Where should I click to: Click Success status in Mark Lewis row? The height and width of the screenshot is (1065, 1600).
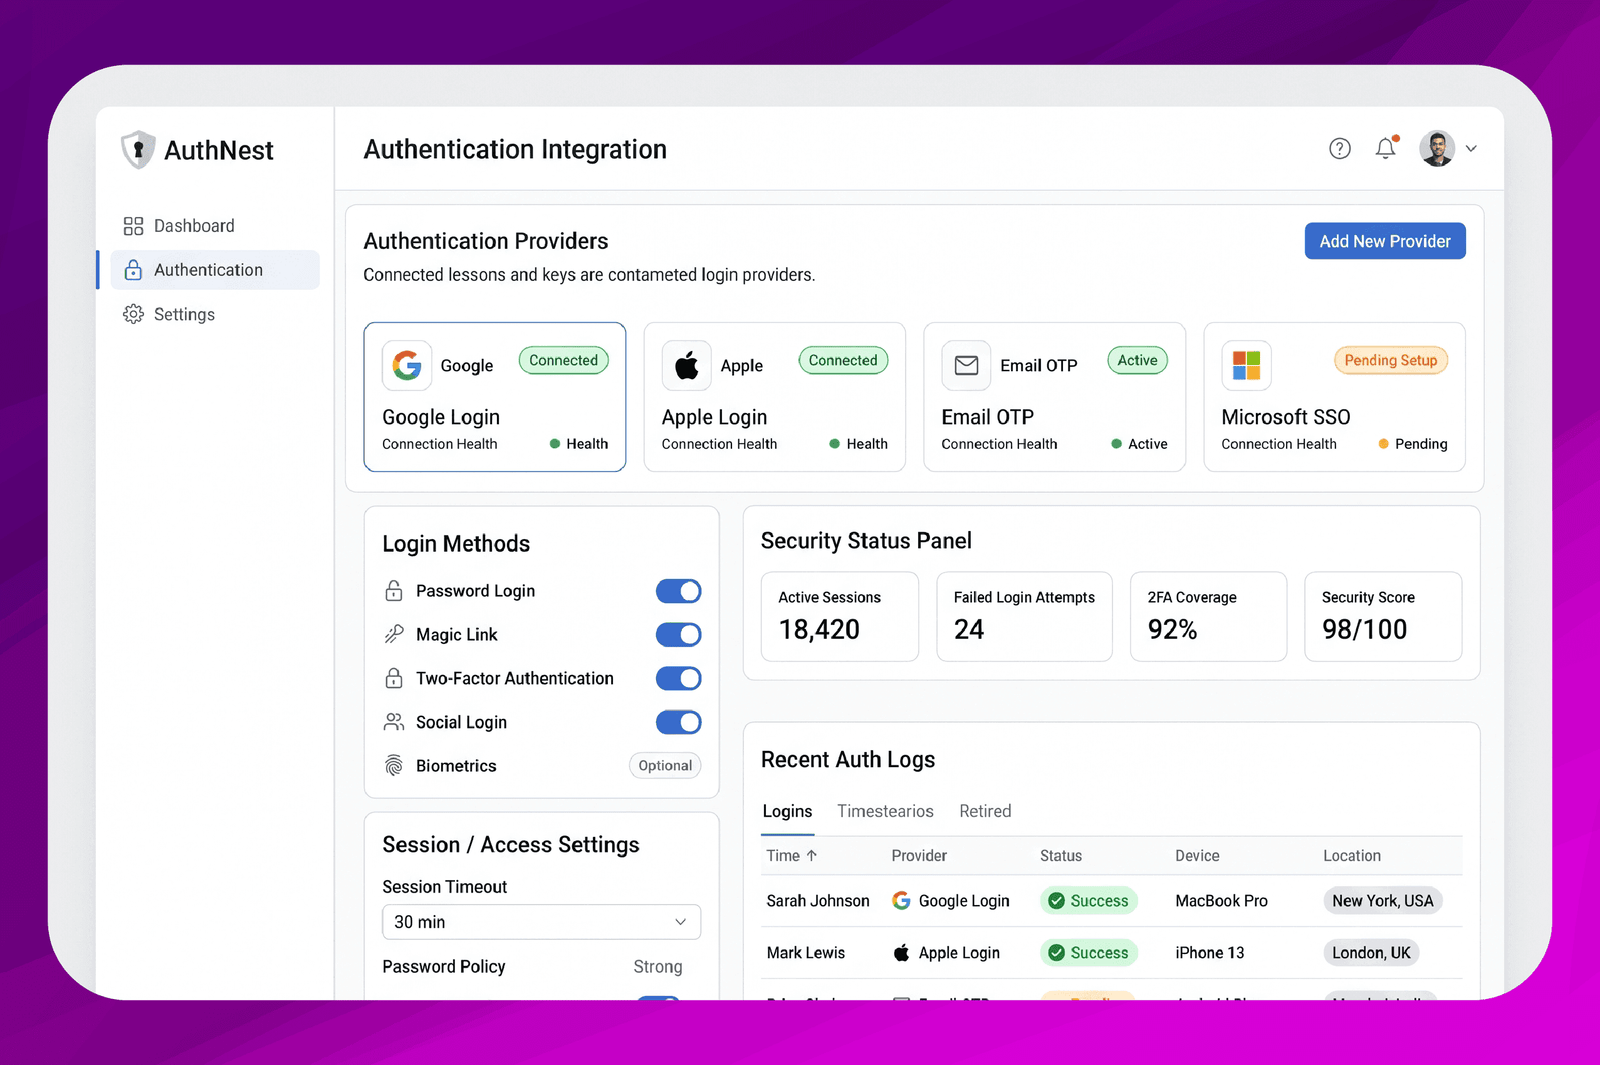tap(1088, 953)
